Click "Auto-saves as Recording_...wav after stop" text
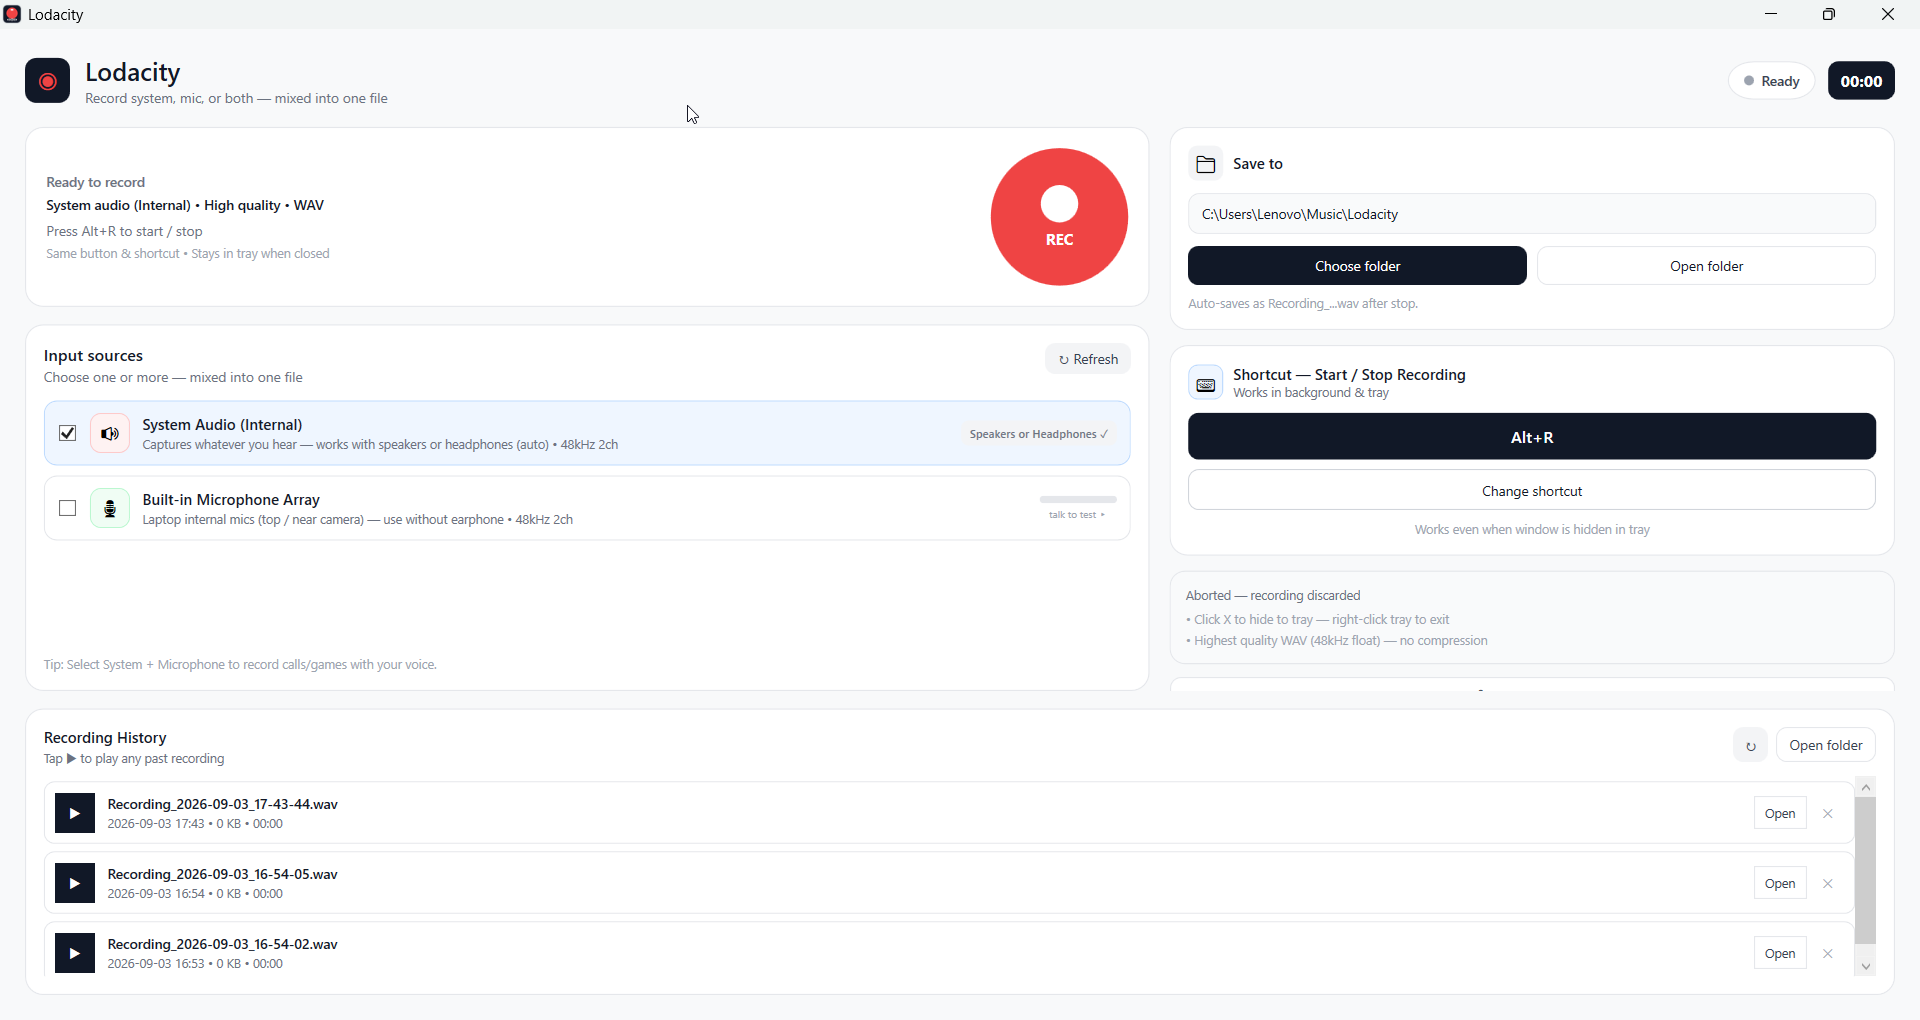The width and height of the screenshot is (1920, 1020). [1303, 303]
